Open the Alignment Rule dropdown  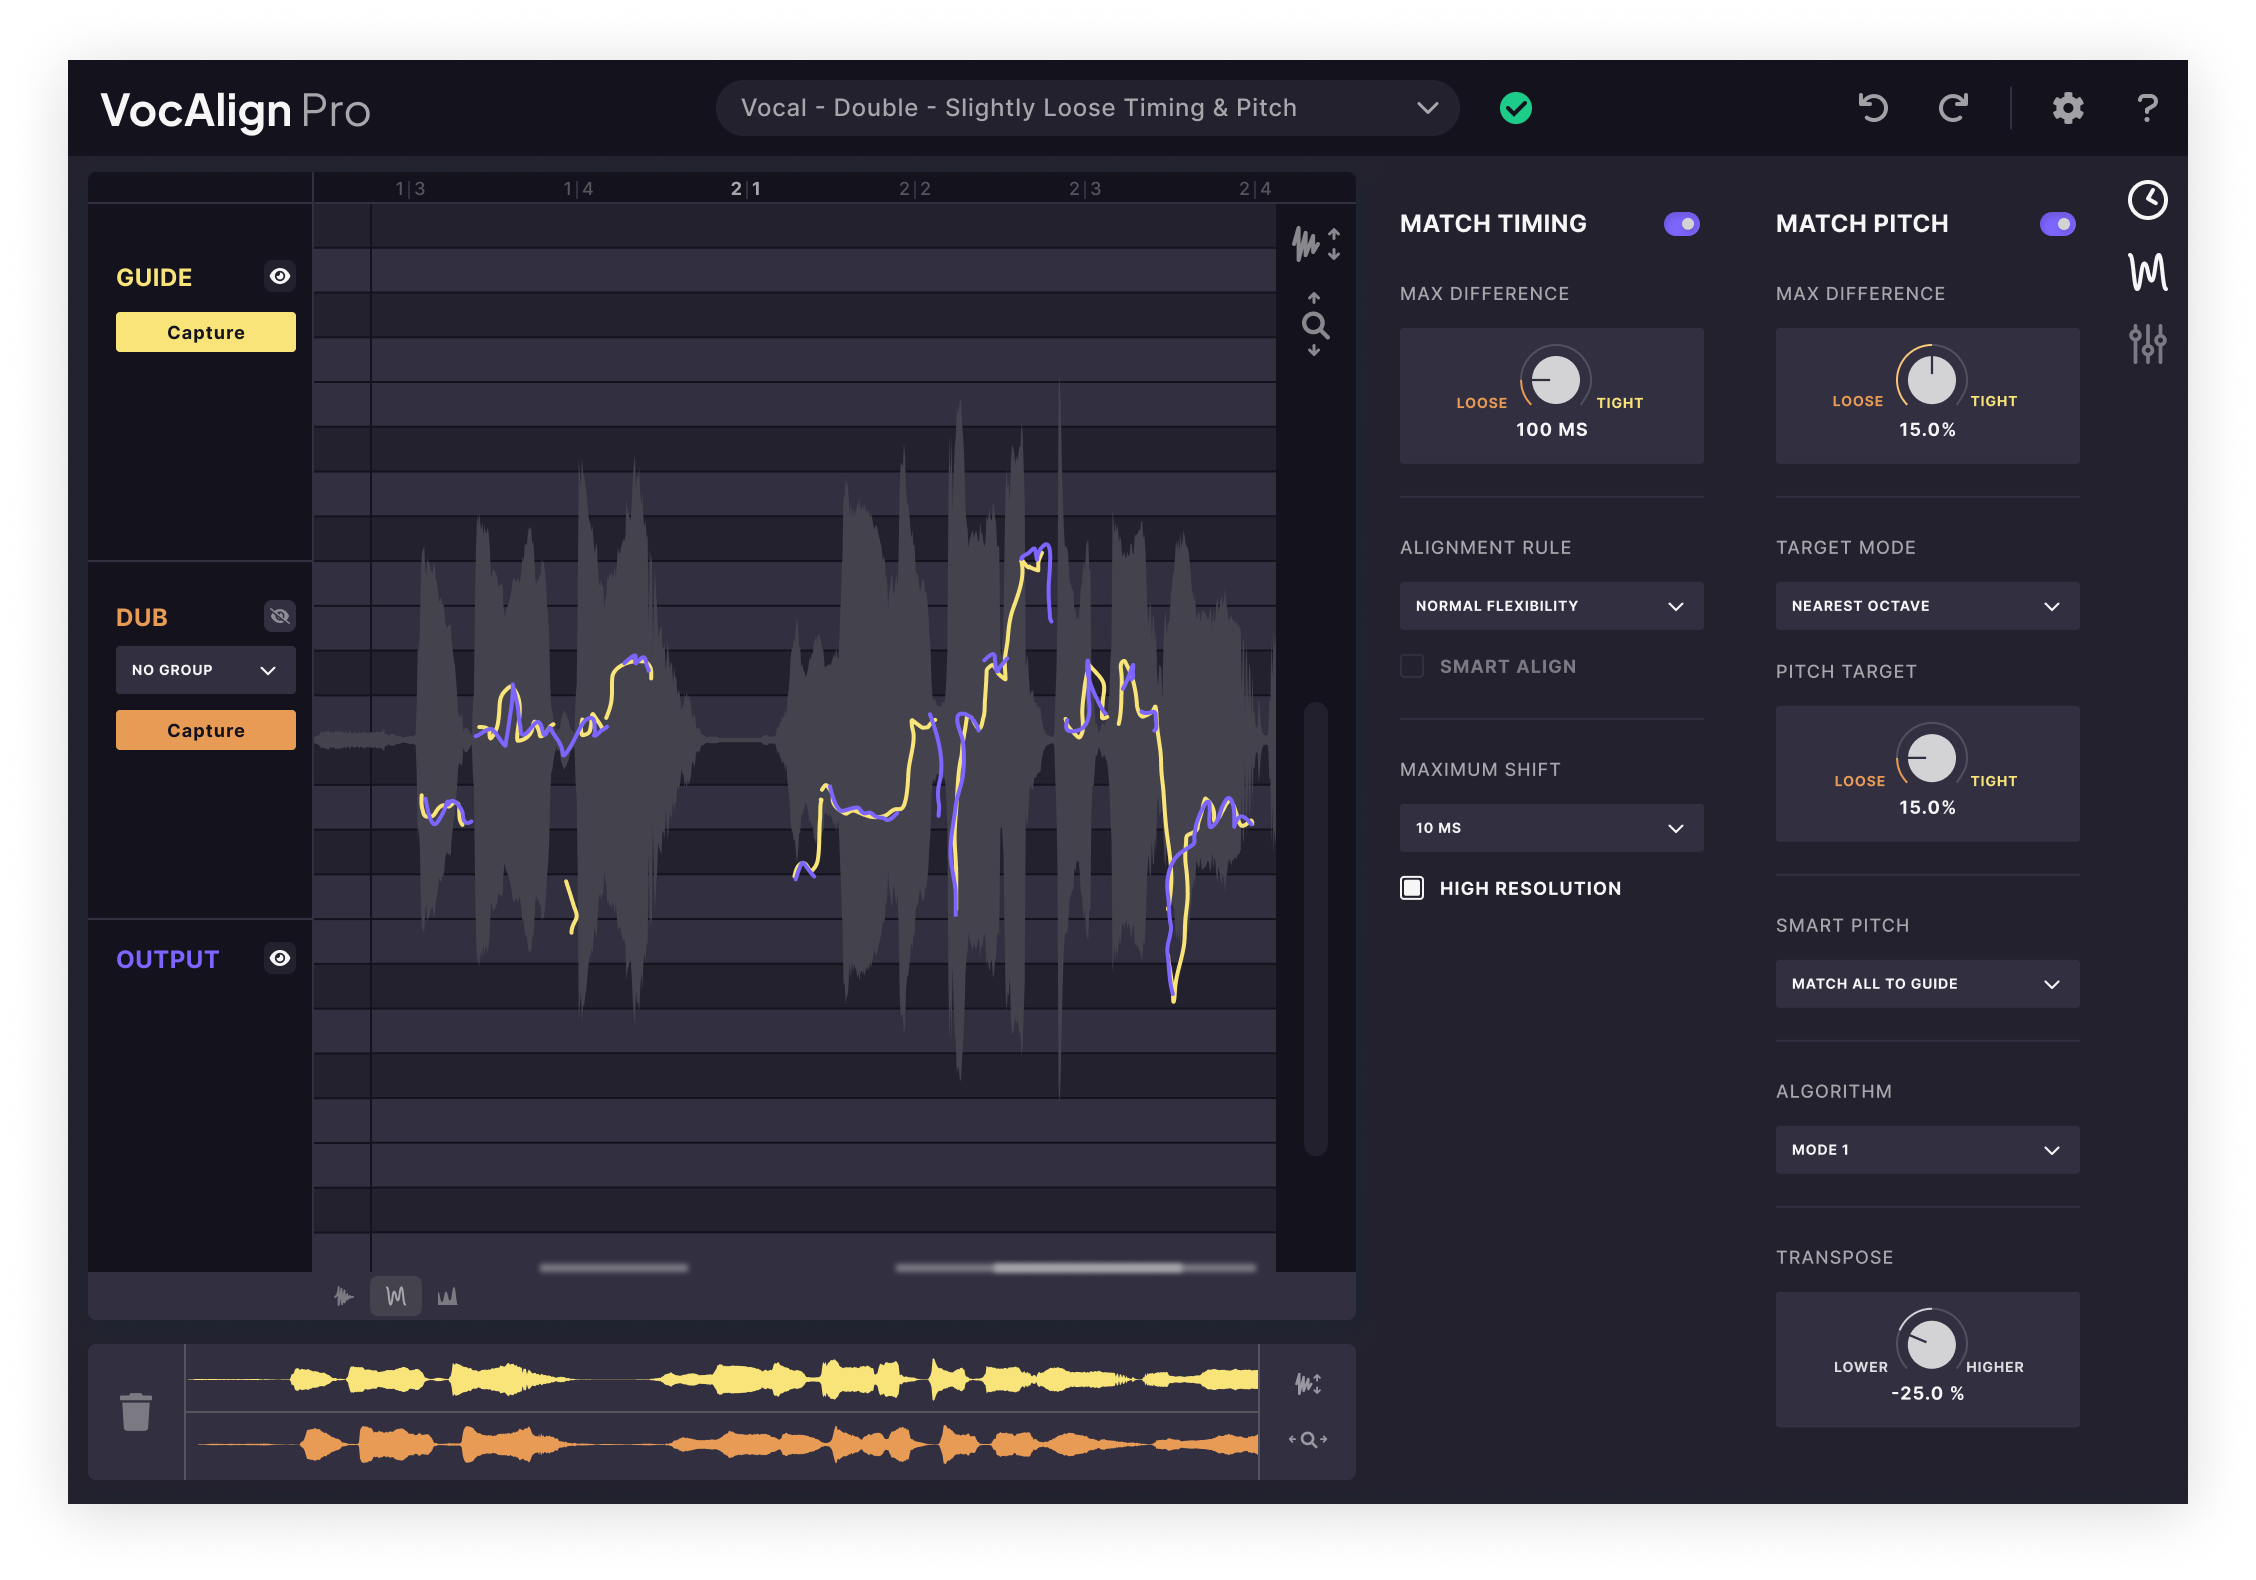pyautogui.click(x=1551, y=605)
